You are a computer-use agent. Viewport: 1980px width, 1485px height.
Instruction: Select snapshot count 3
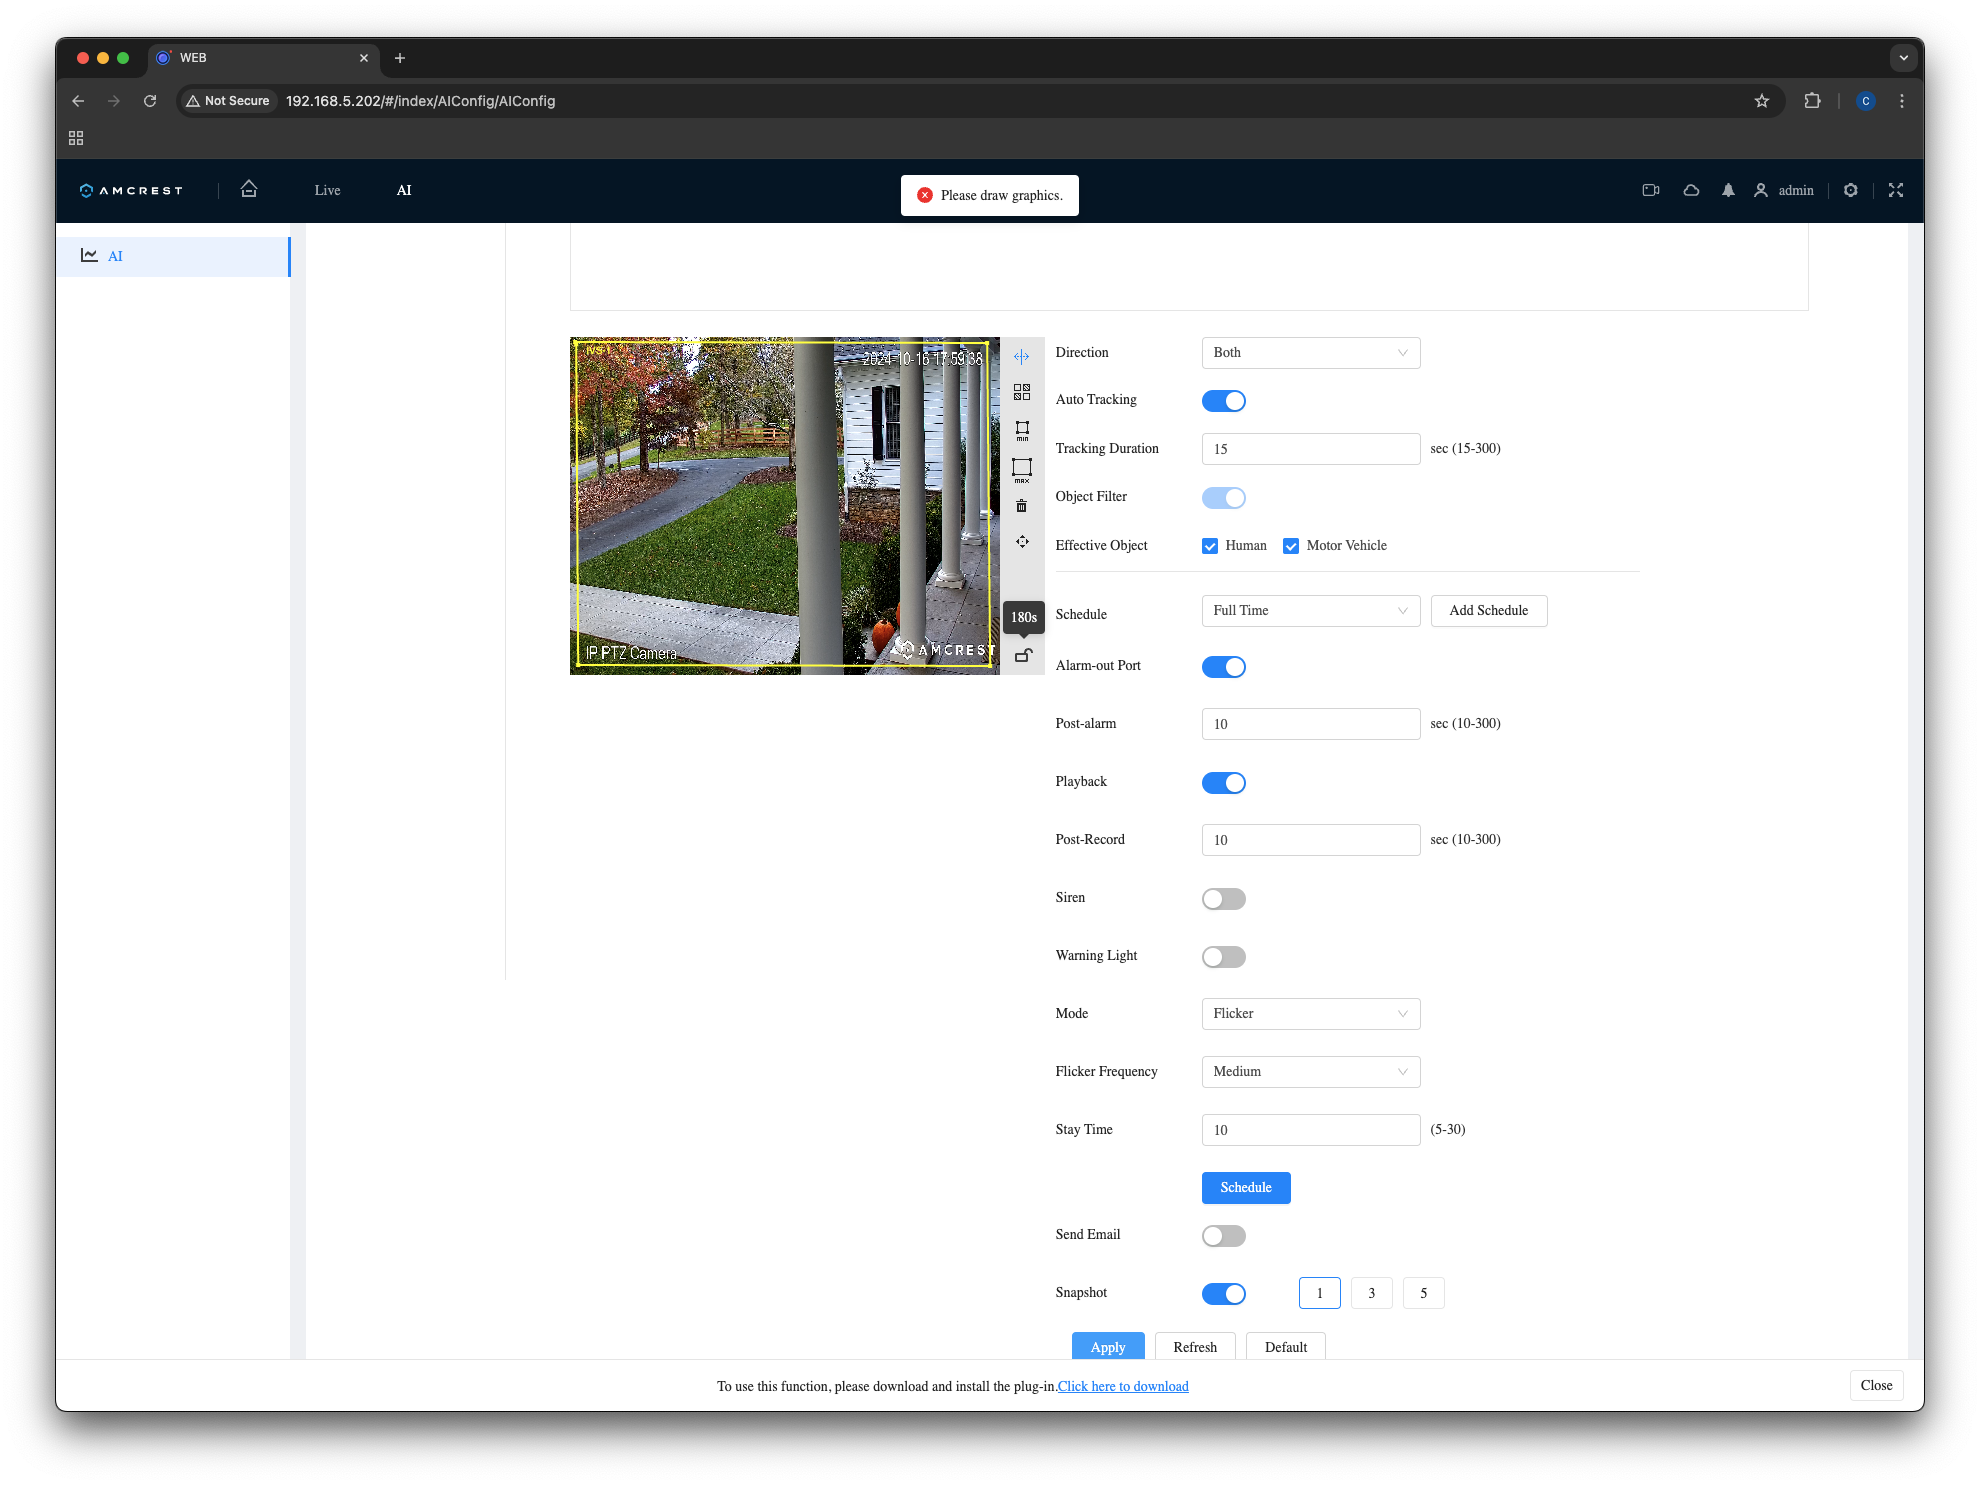click(x=1372, y=1293)
